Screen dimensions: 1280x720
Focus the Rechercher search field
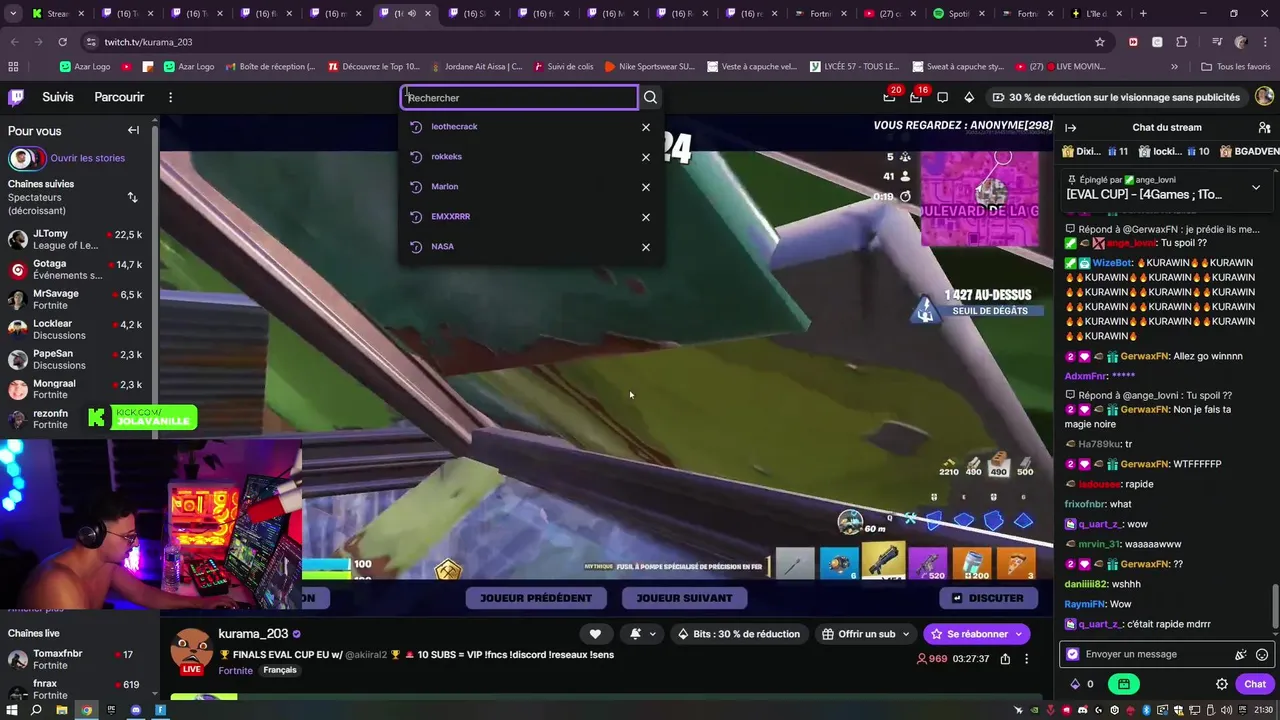tap(520, 97)
